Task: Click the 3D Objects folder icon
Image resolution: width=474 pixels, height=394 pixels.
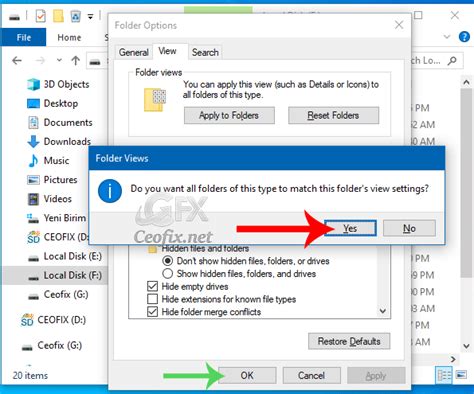Action: tap(33, 84)
